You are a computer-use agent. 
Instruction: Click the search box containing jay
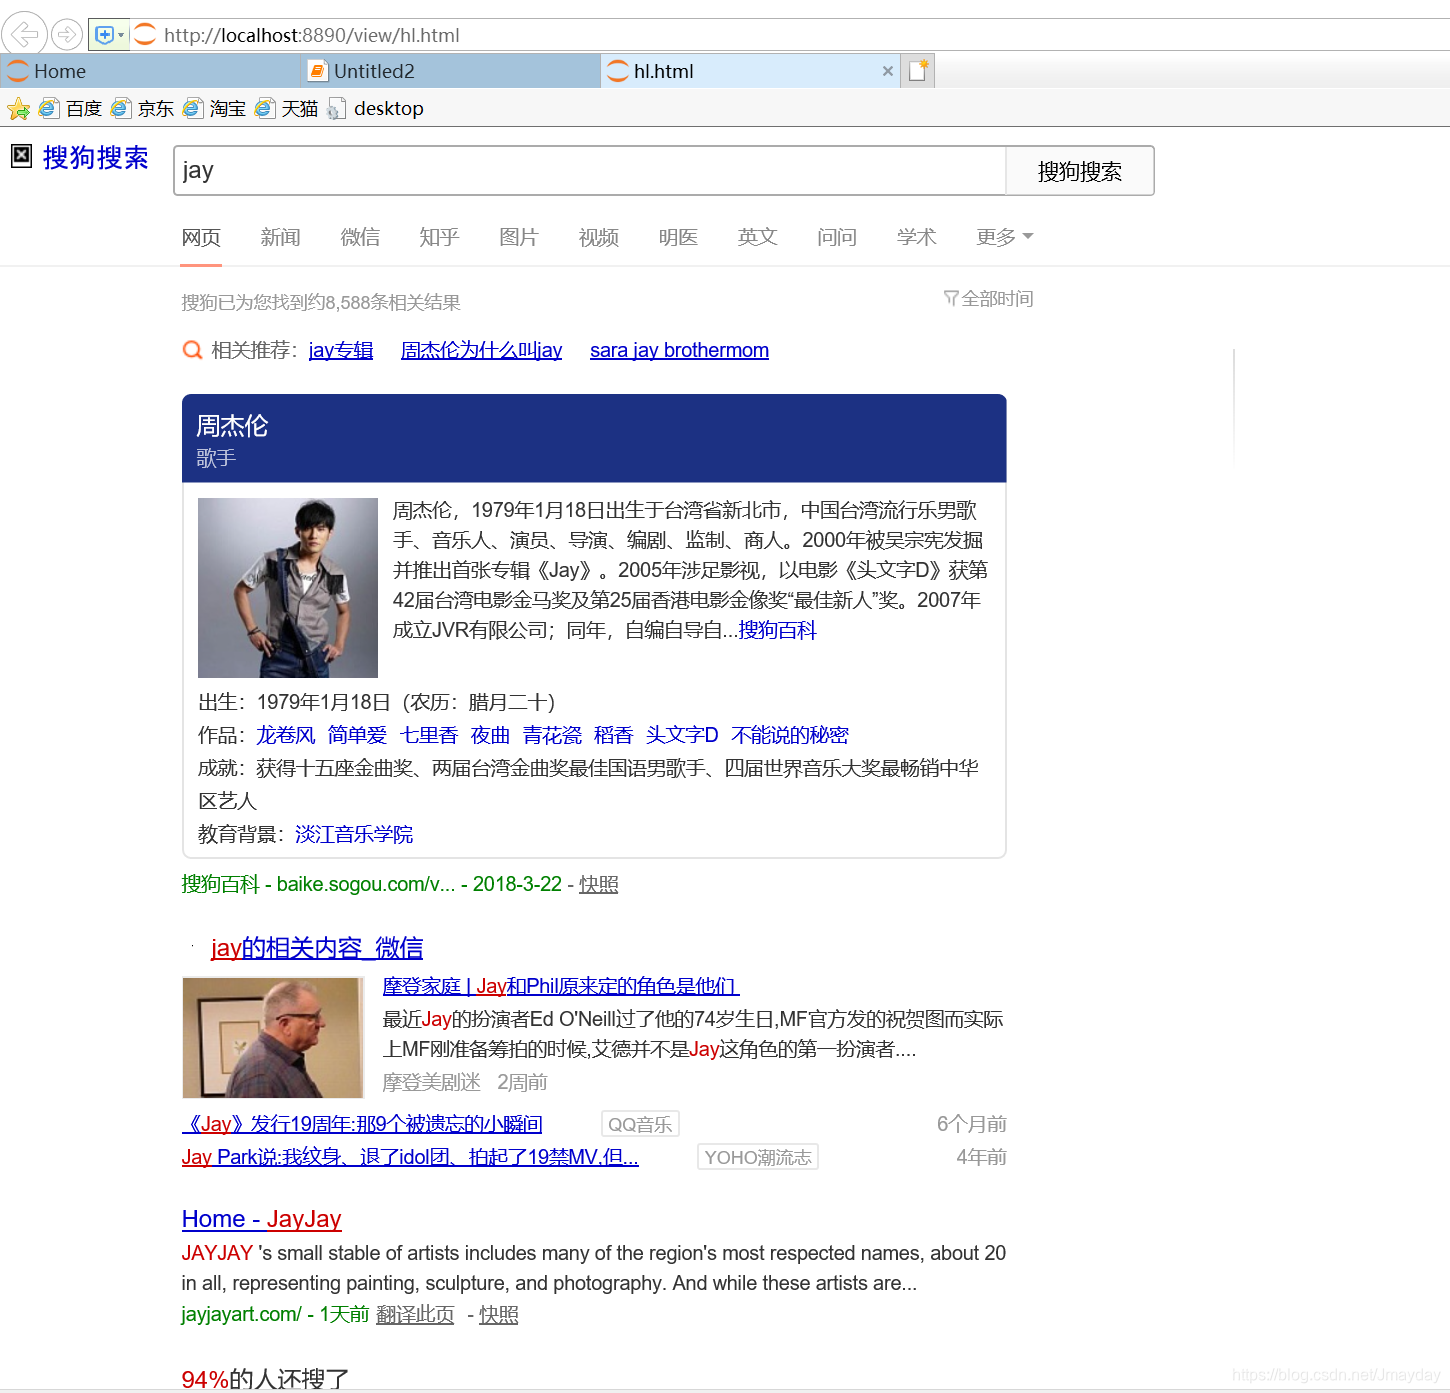click(x=590, y=170)
